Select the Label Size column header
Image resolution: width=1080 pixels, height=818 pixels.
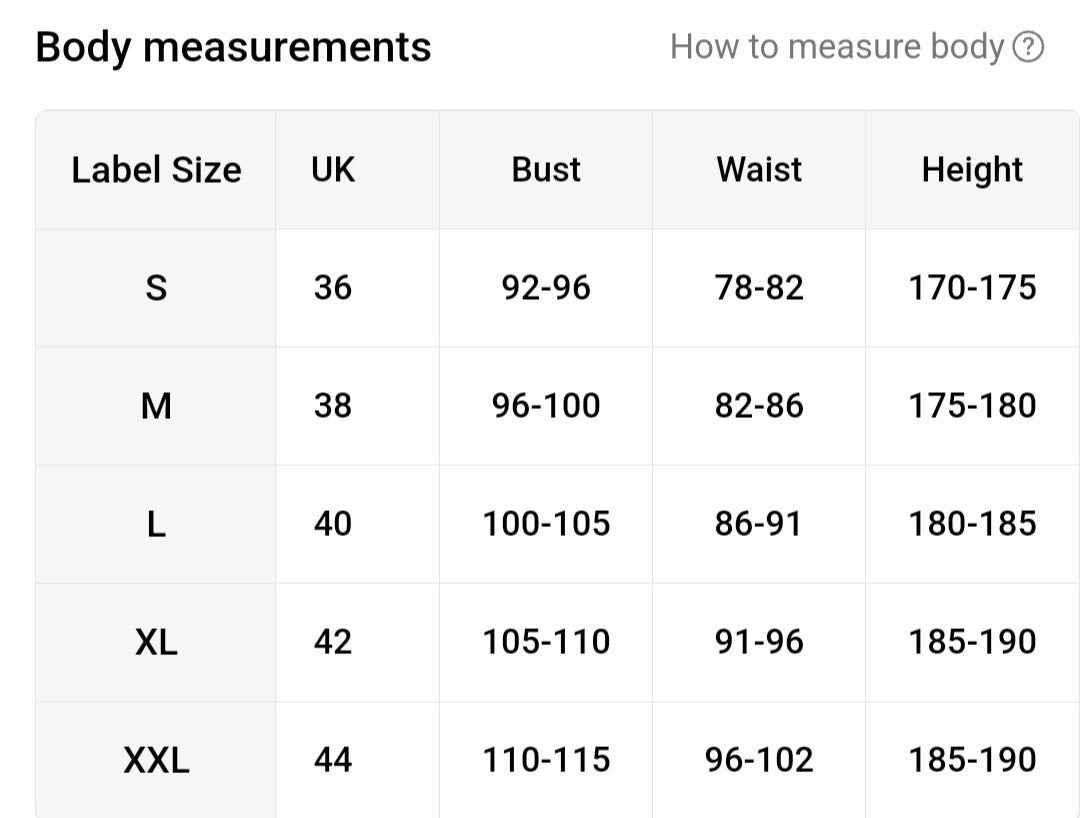(156, 170)
